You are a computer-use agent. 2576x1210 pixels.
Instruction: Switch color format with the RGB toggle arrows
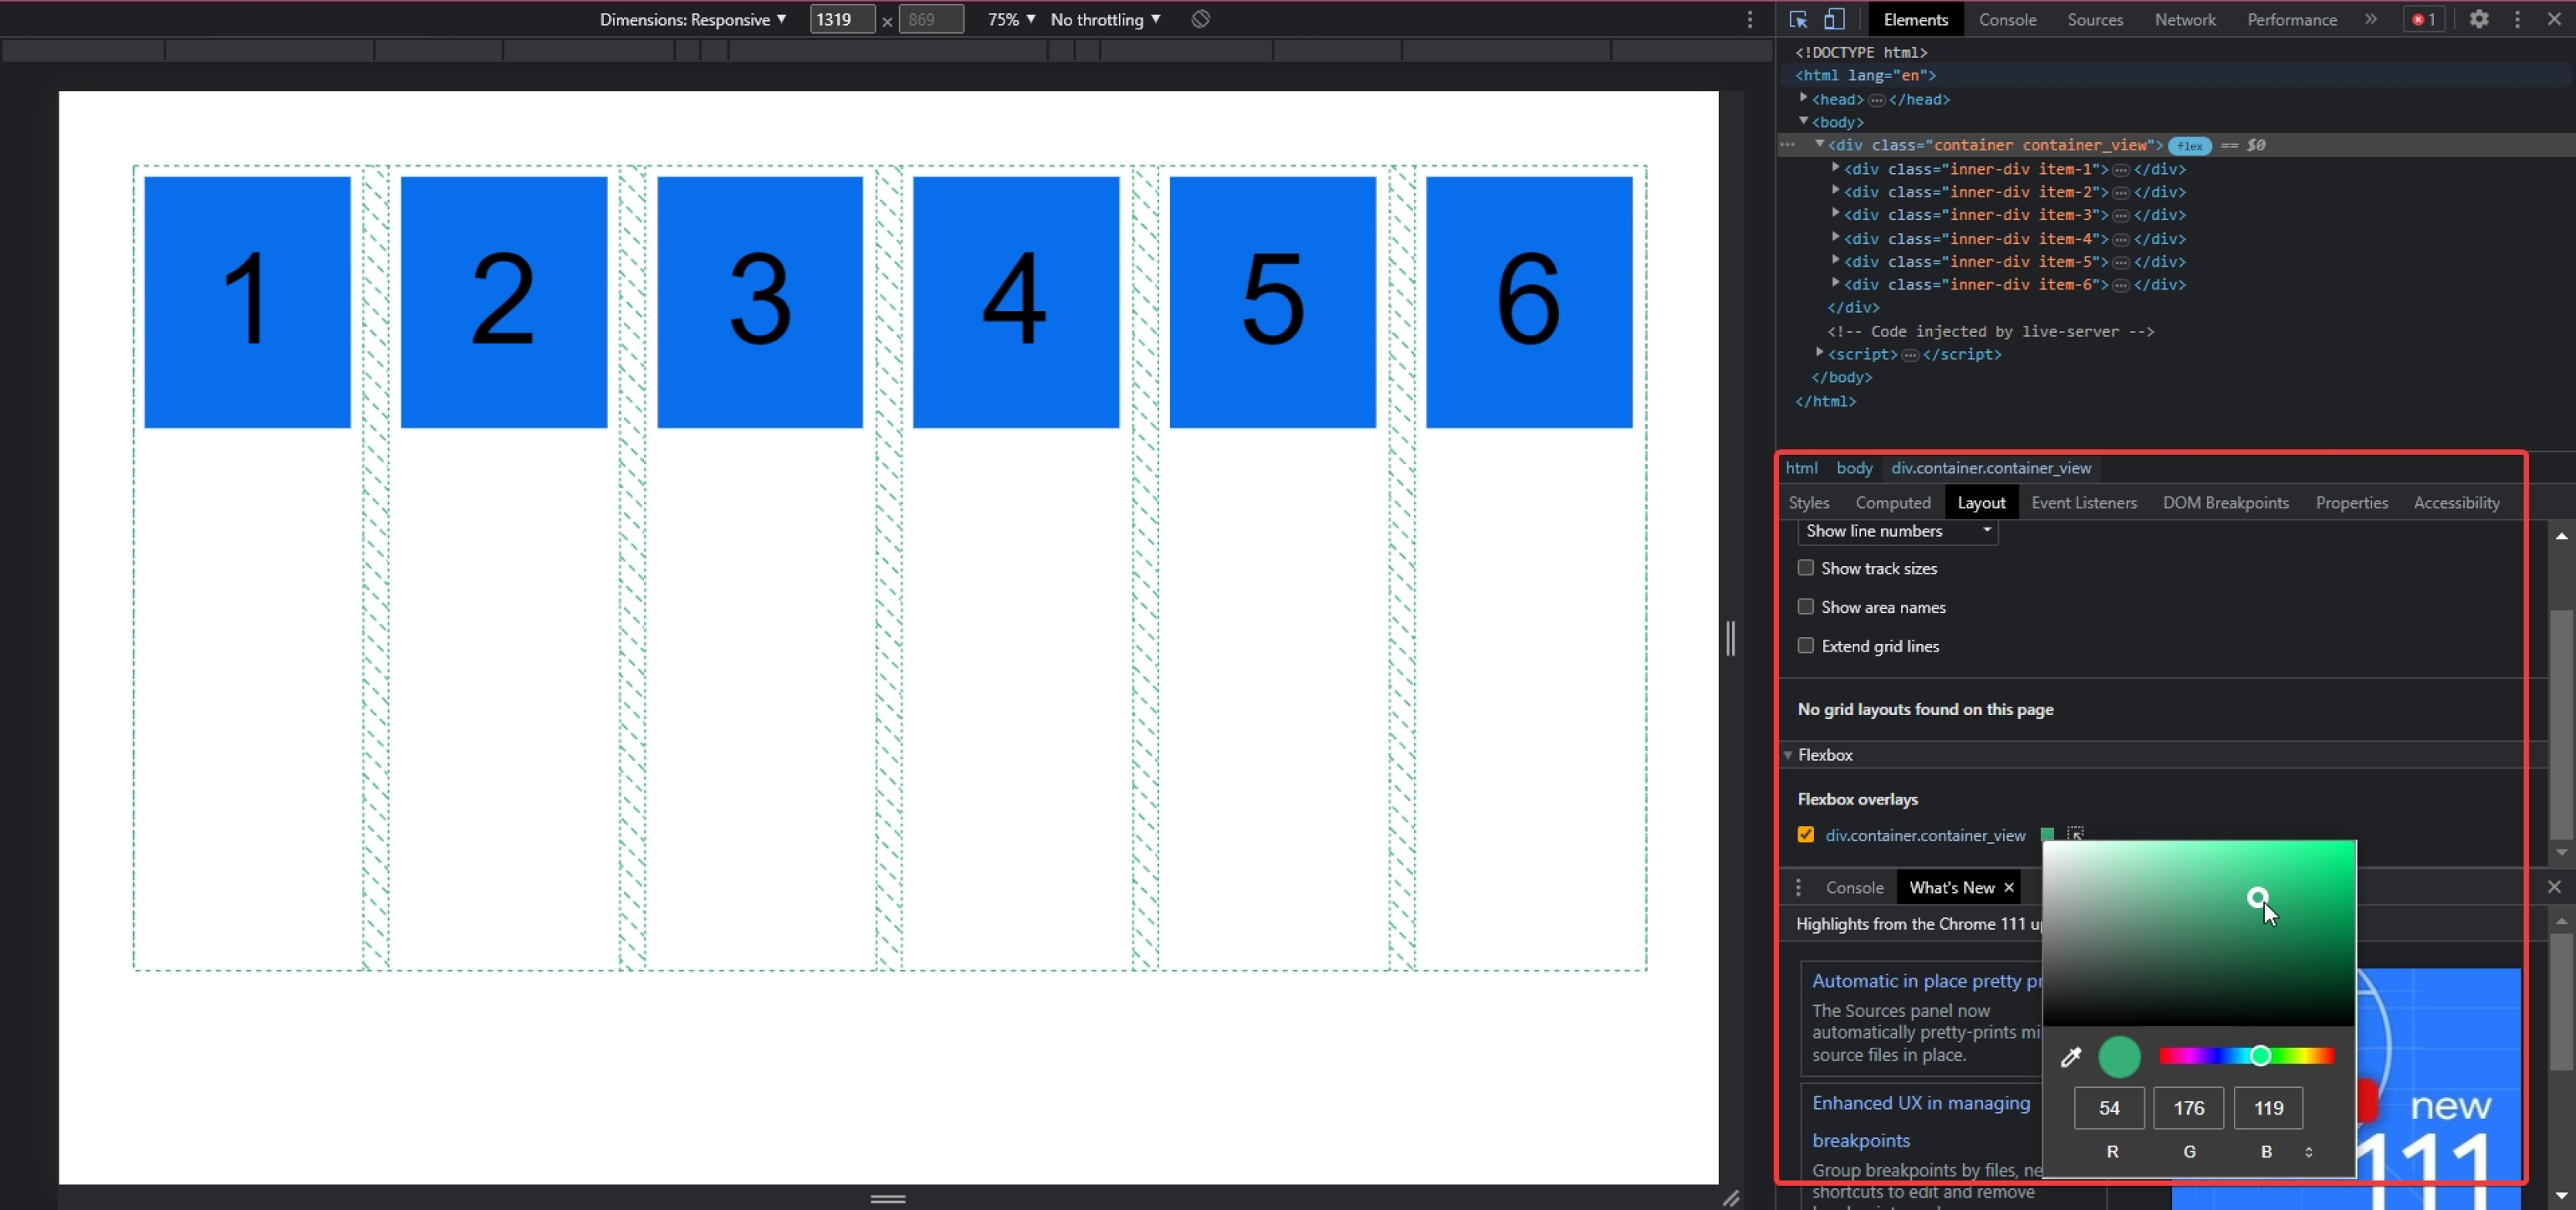2308,1152
